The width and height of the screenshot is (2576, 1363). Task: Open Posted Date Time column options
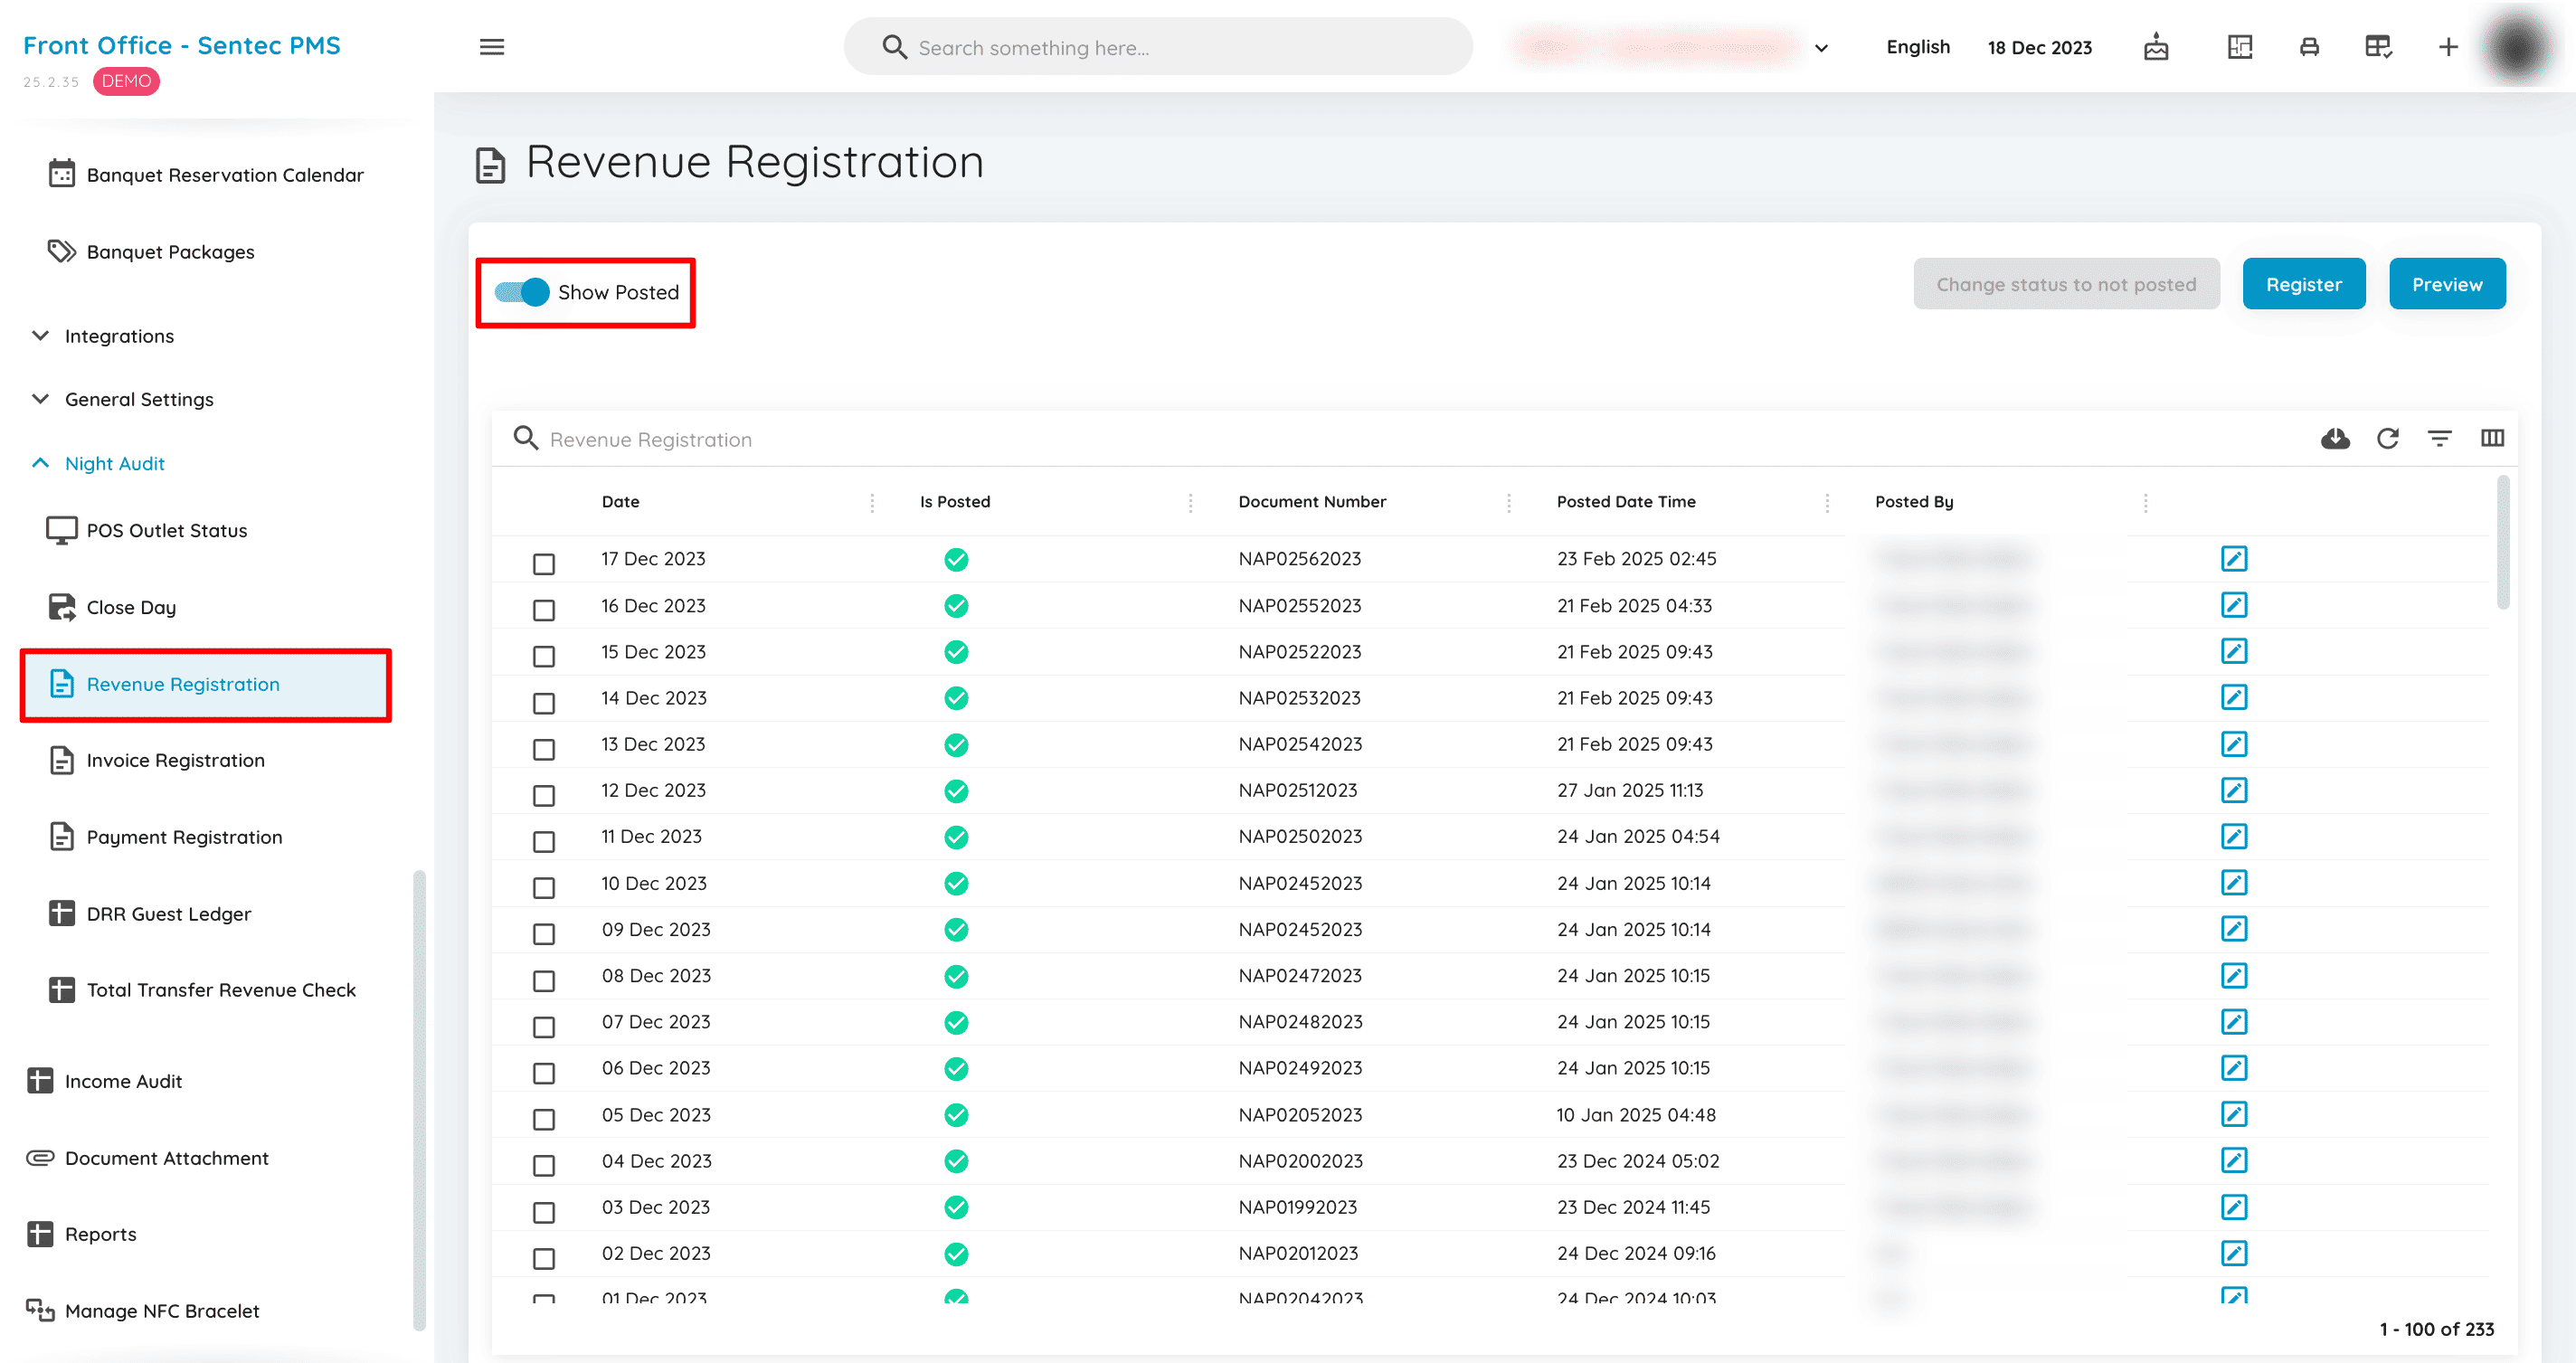1826,503
